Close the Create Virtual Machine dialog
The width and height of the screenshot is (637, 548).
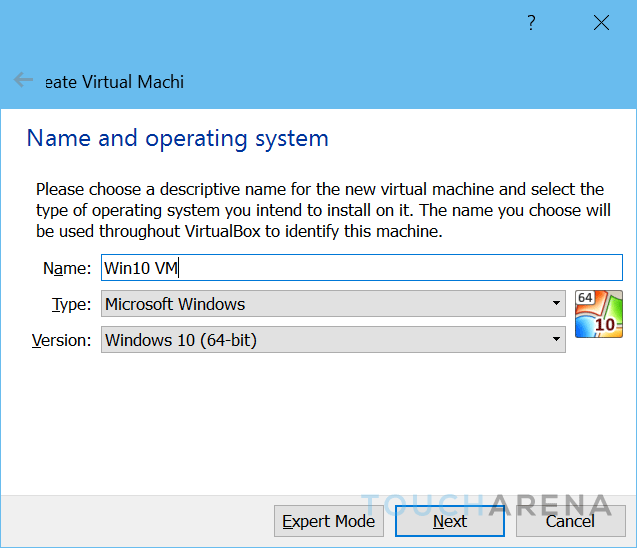[601, 23]
